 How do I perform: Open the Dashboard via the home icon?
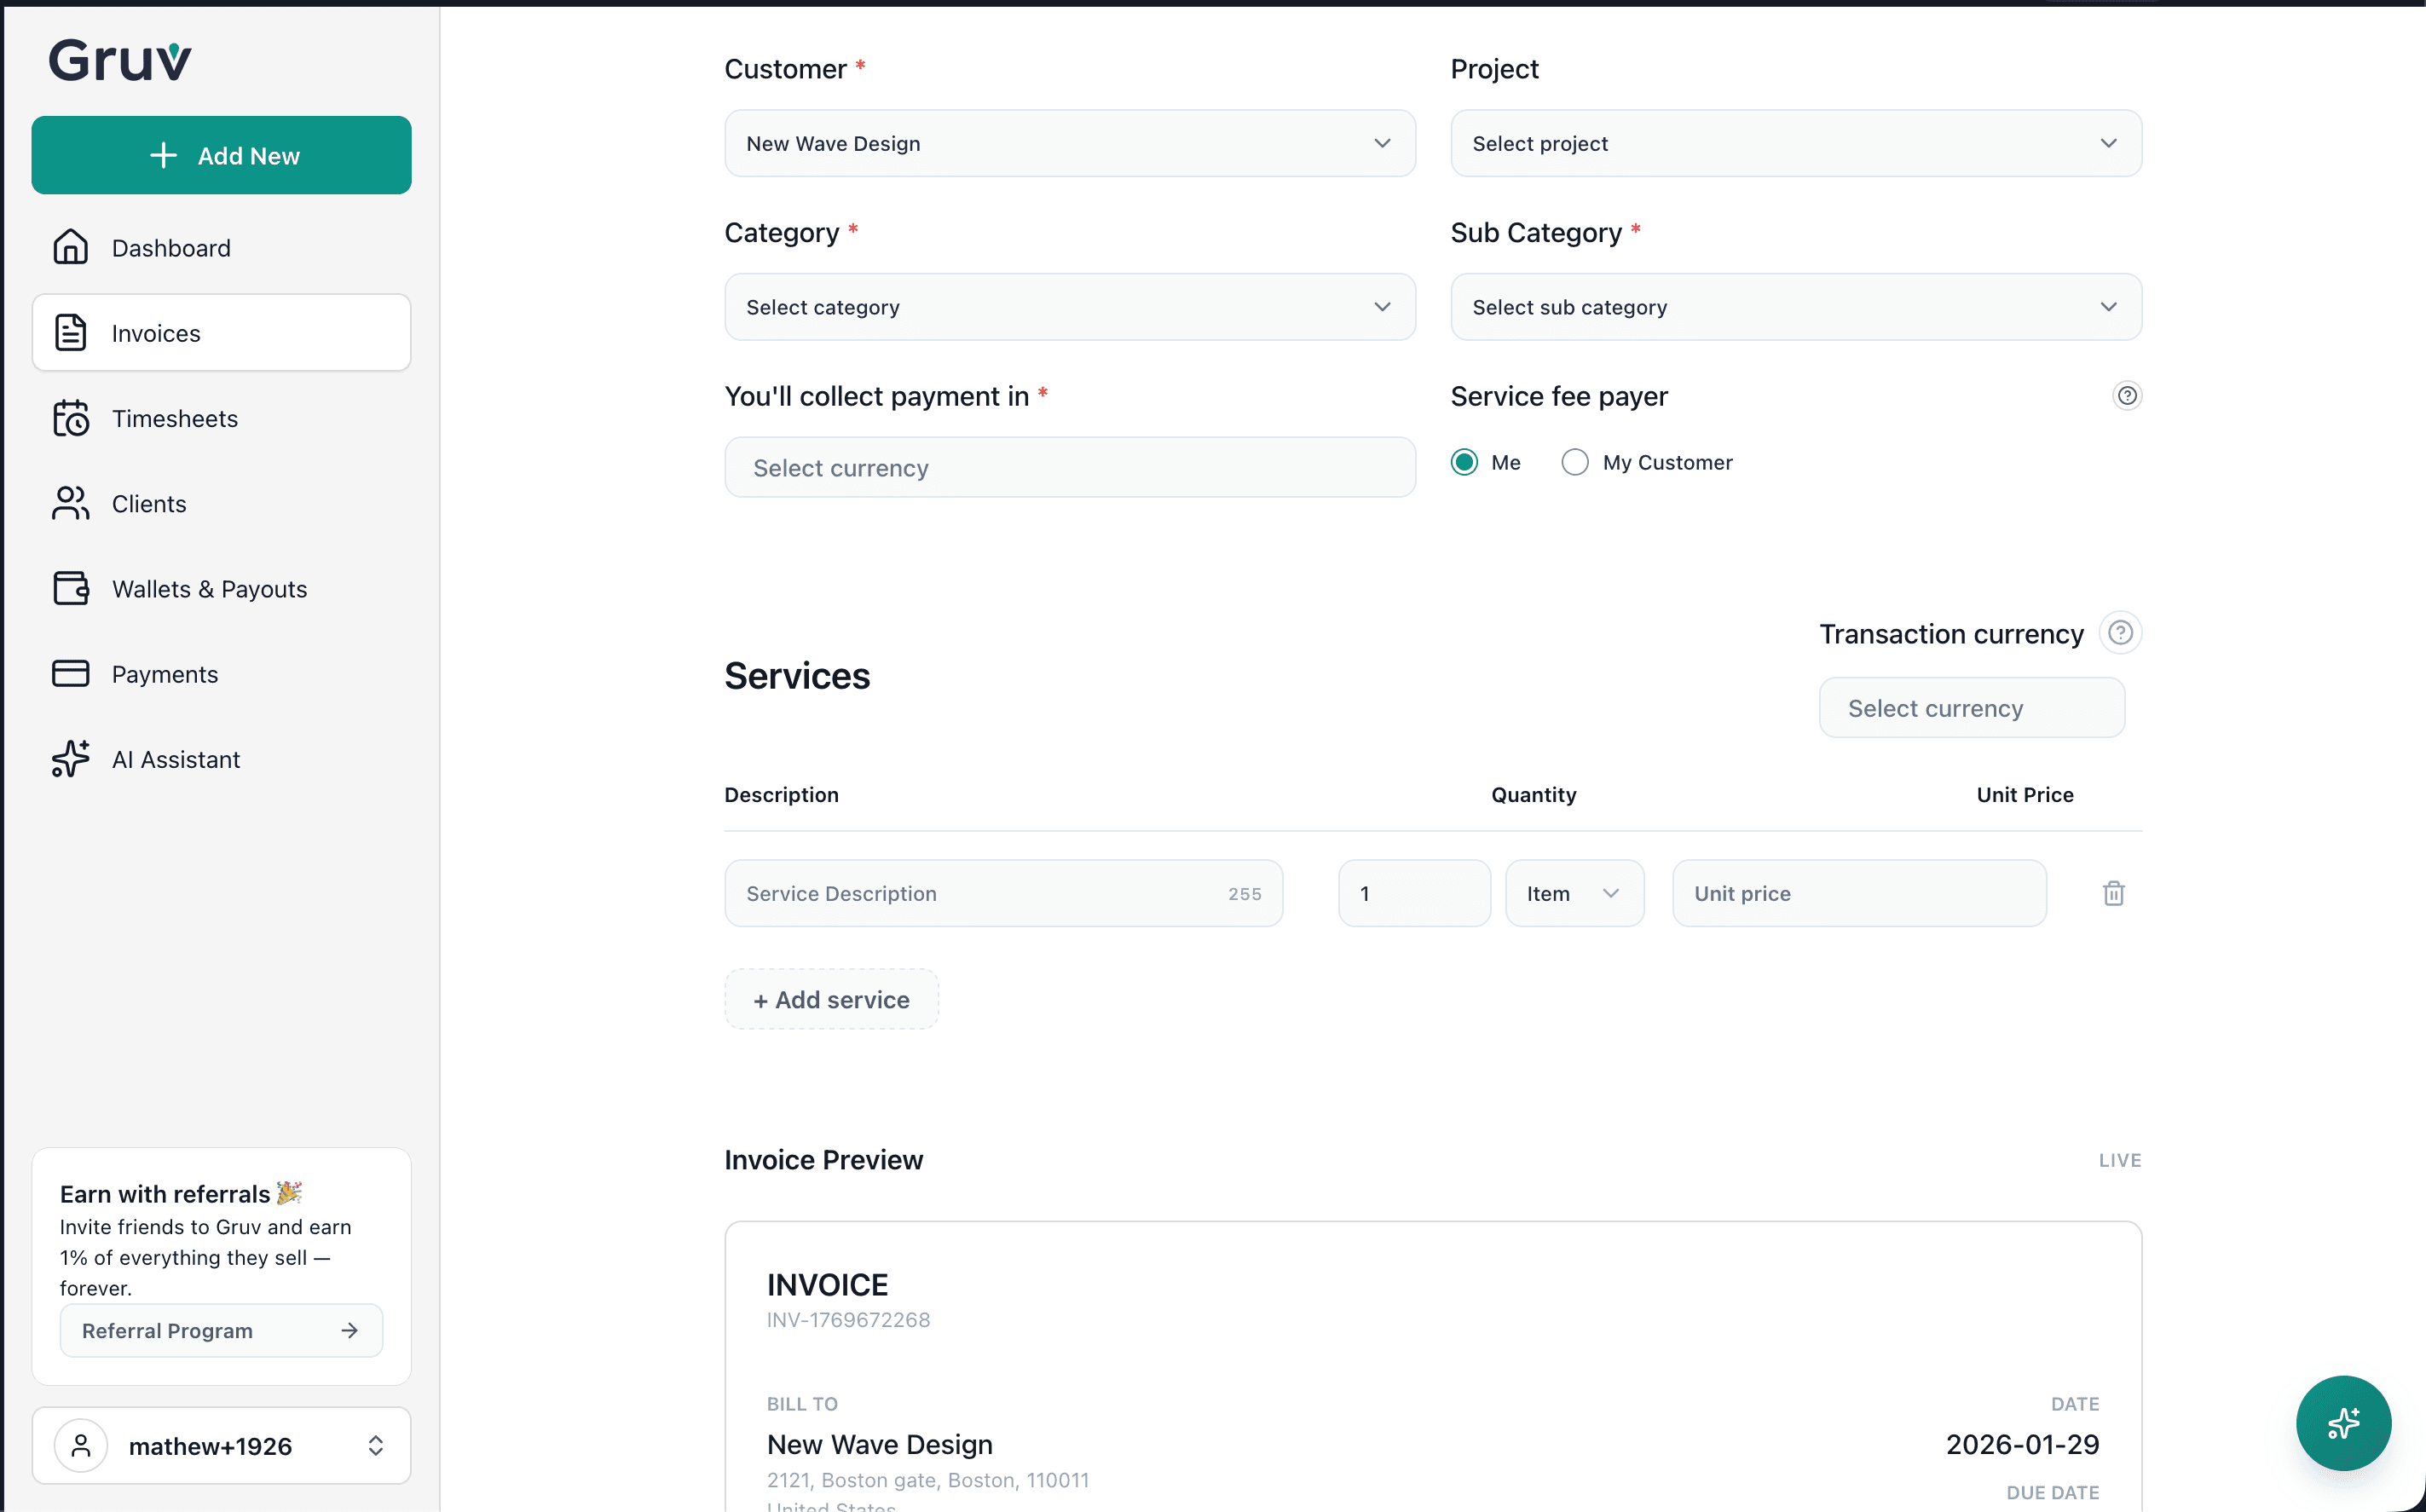coord(70,247)
